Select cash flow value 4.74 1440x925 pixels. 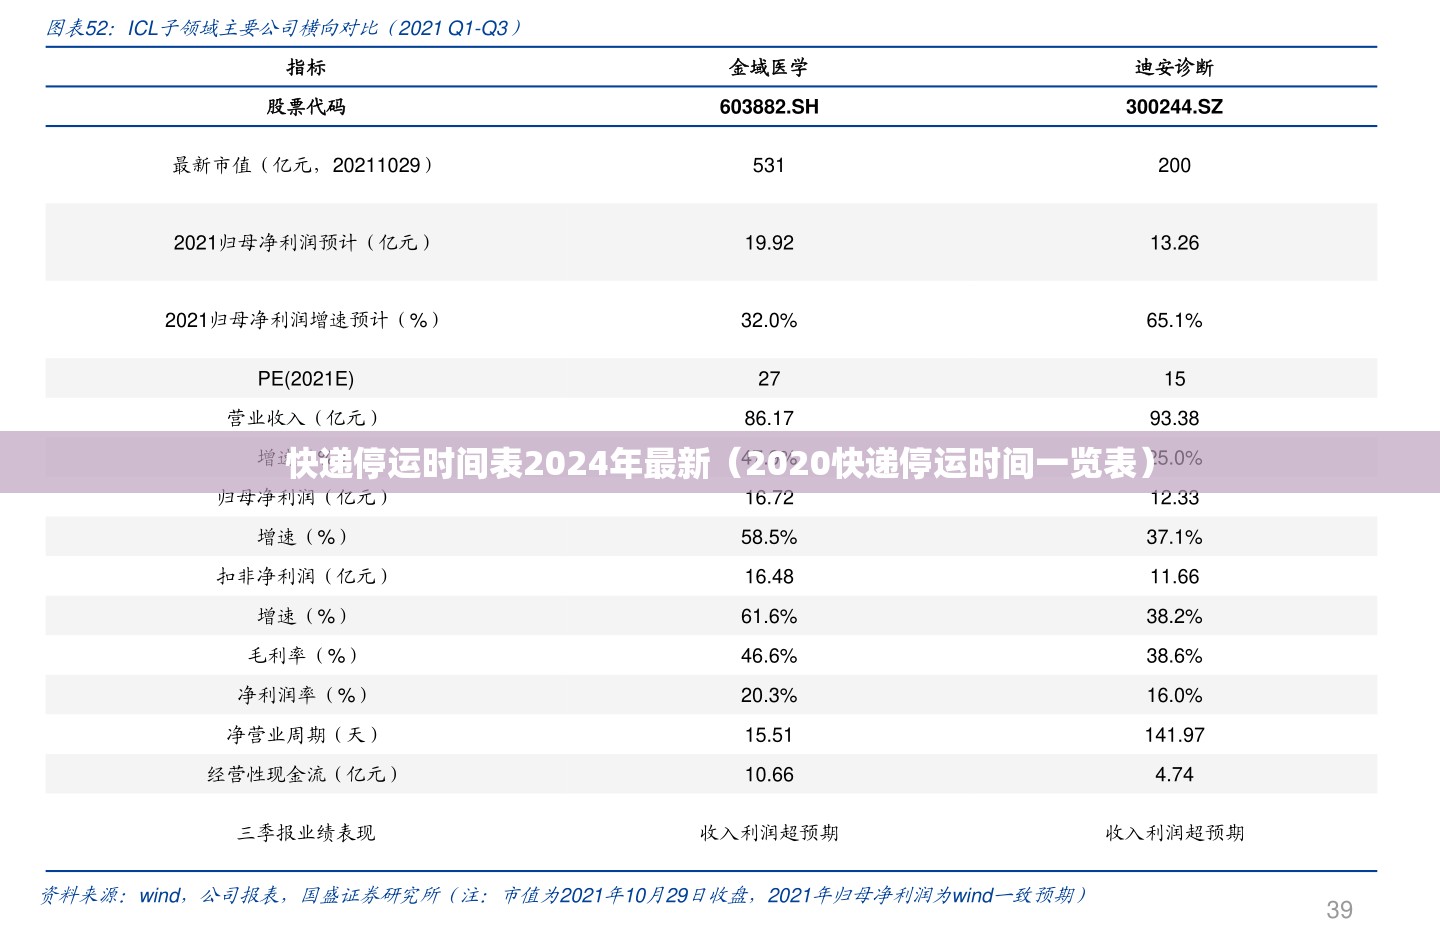[x=1174, y=774]
